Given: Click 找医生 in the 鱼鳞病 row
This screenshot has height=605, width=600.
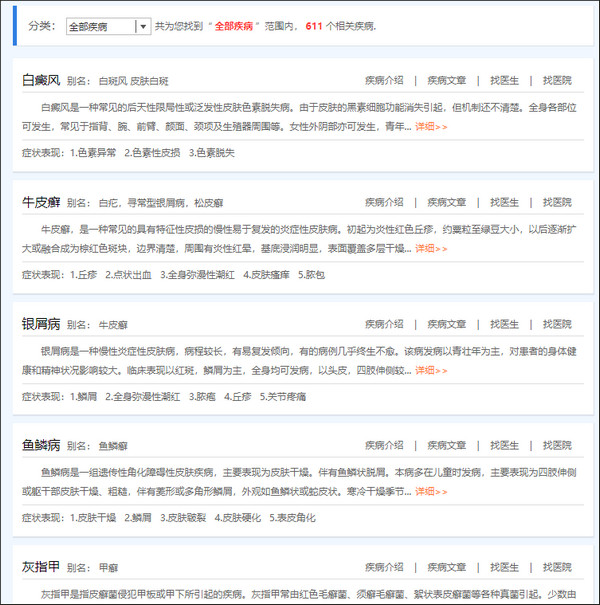Looking at the screenshot, I should tap(504, 445).
